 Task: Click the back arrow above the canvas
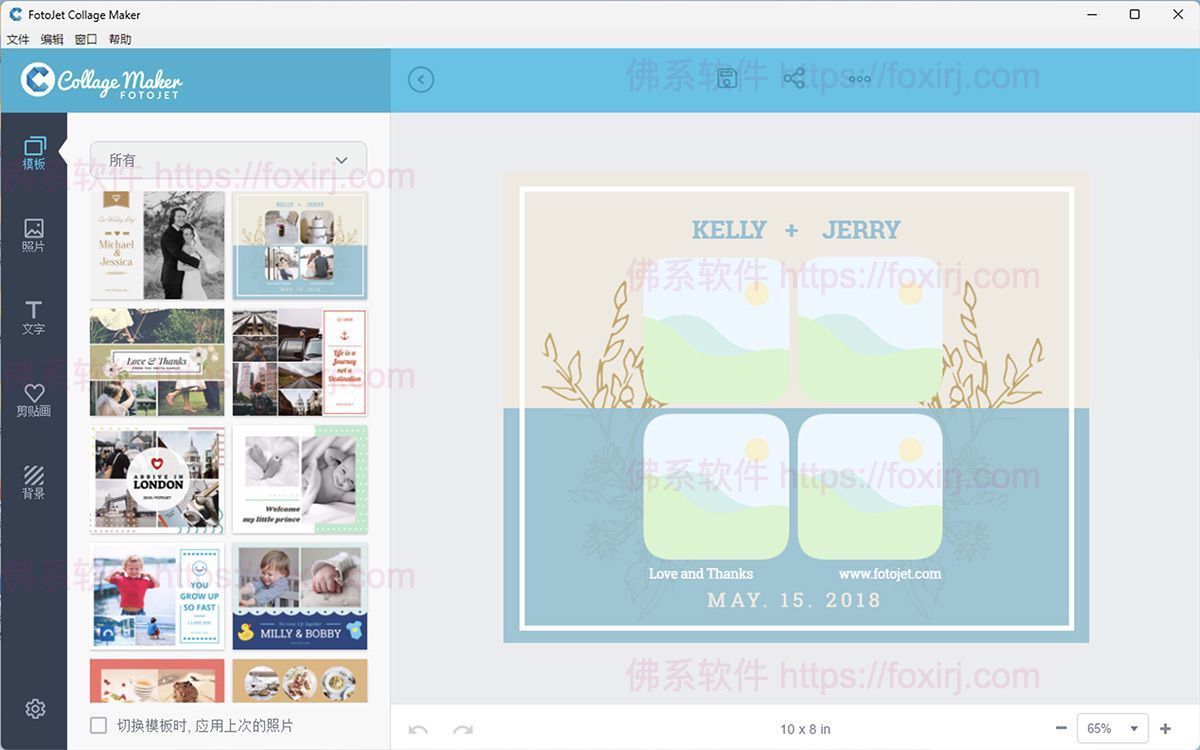(420, 79)
